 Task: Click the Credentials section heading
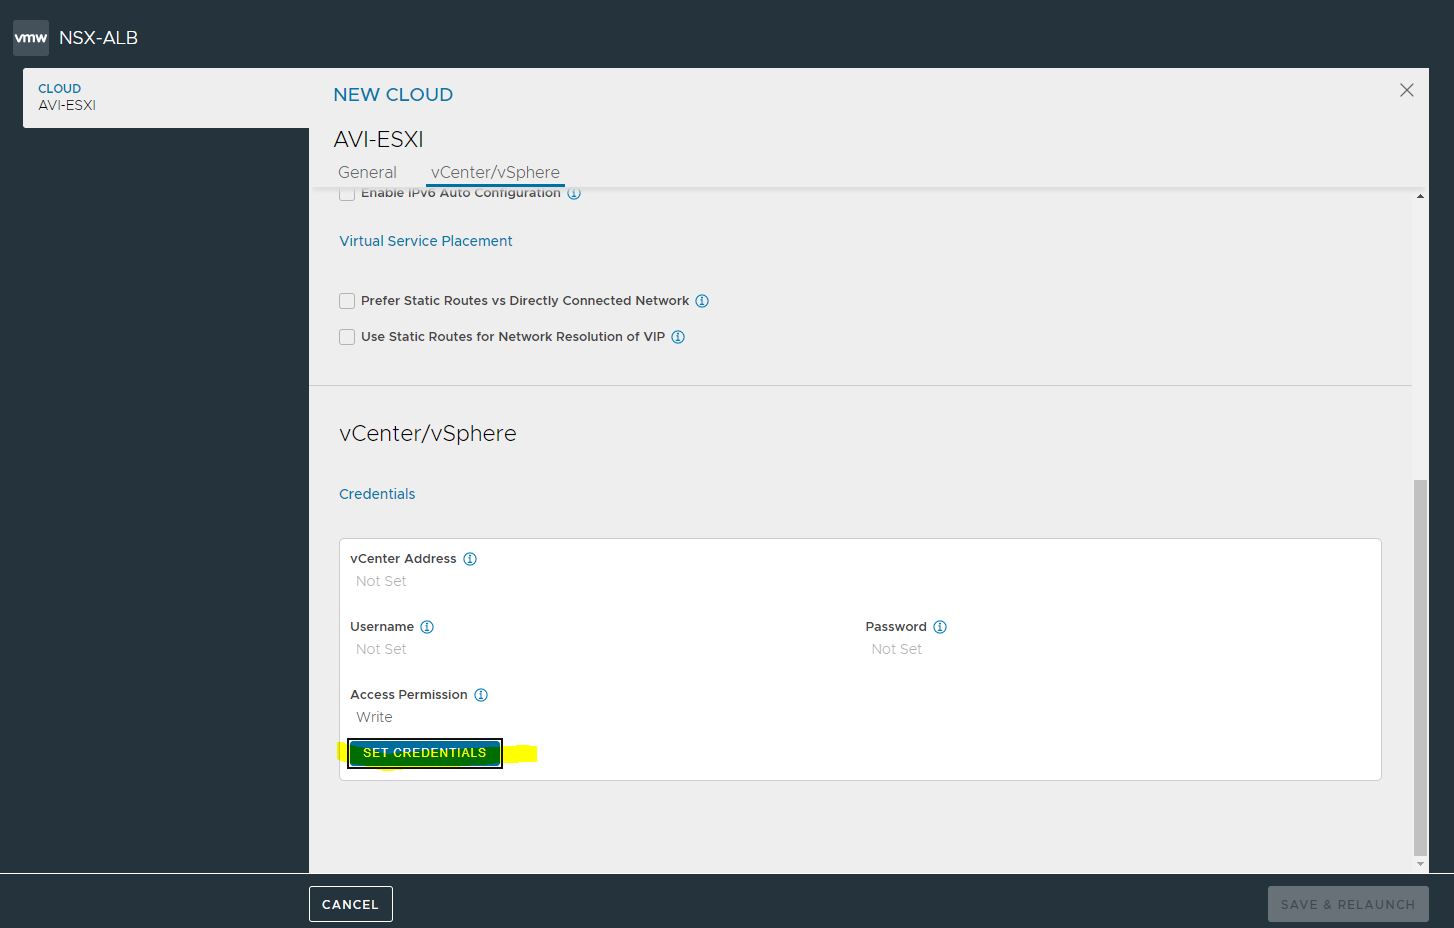[377, 494]
